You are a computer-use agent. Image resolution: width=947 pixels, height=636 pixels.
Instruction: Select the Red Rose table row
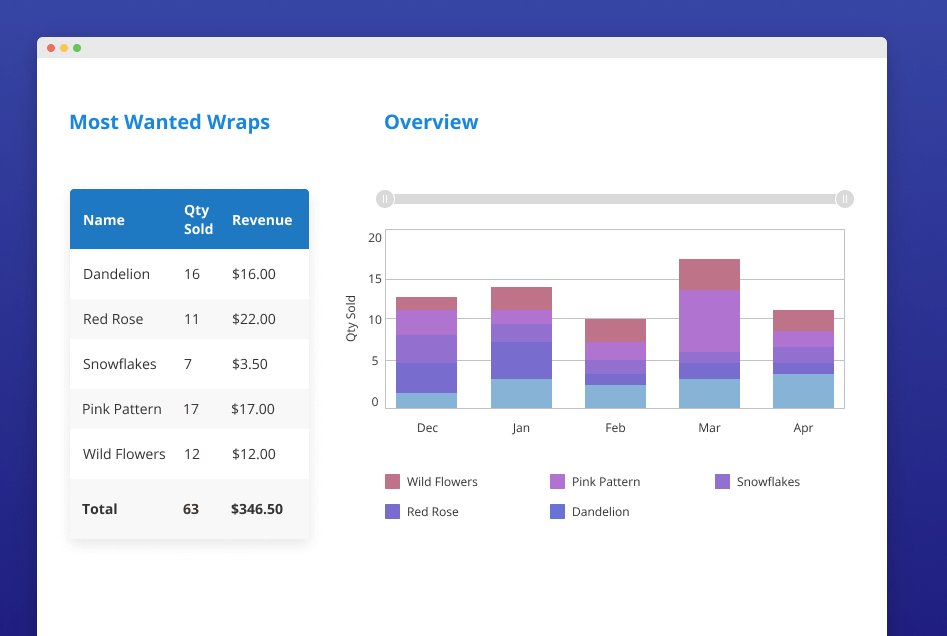pos(189,319)
